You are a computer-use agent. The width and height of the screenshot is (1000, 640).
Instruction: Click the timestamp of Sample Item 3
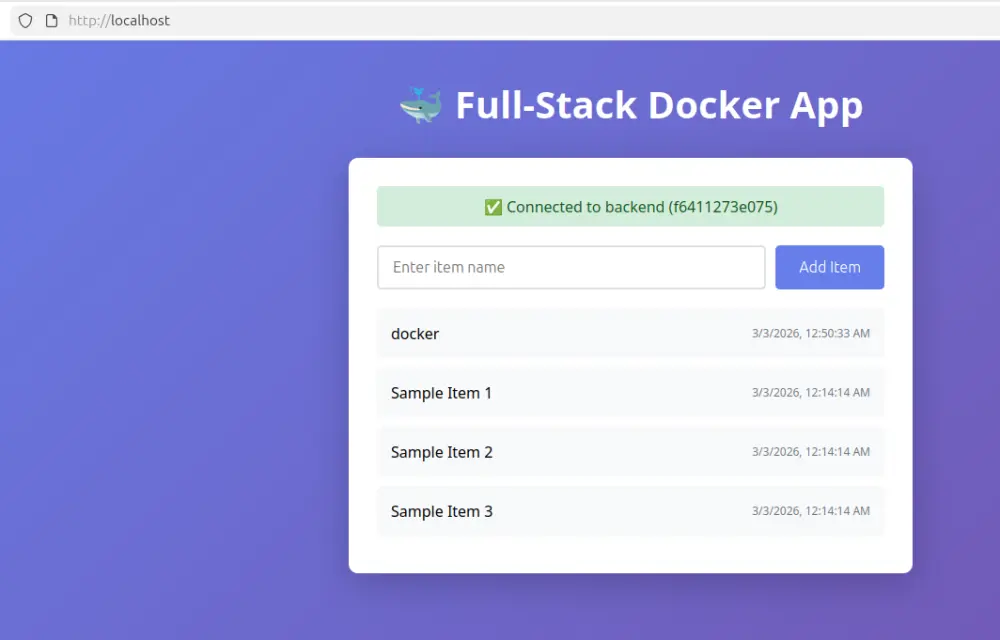pos(811,511)
